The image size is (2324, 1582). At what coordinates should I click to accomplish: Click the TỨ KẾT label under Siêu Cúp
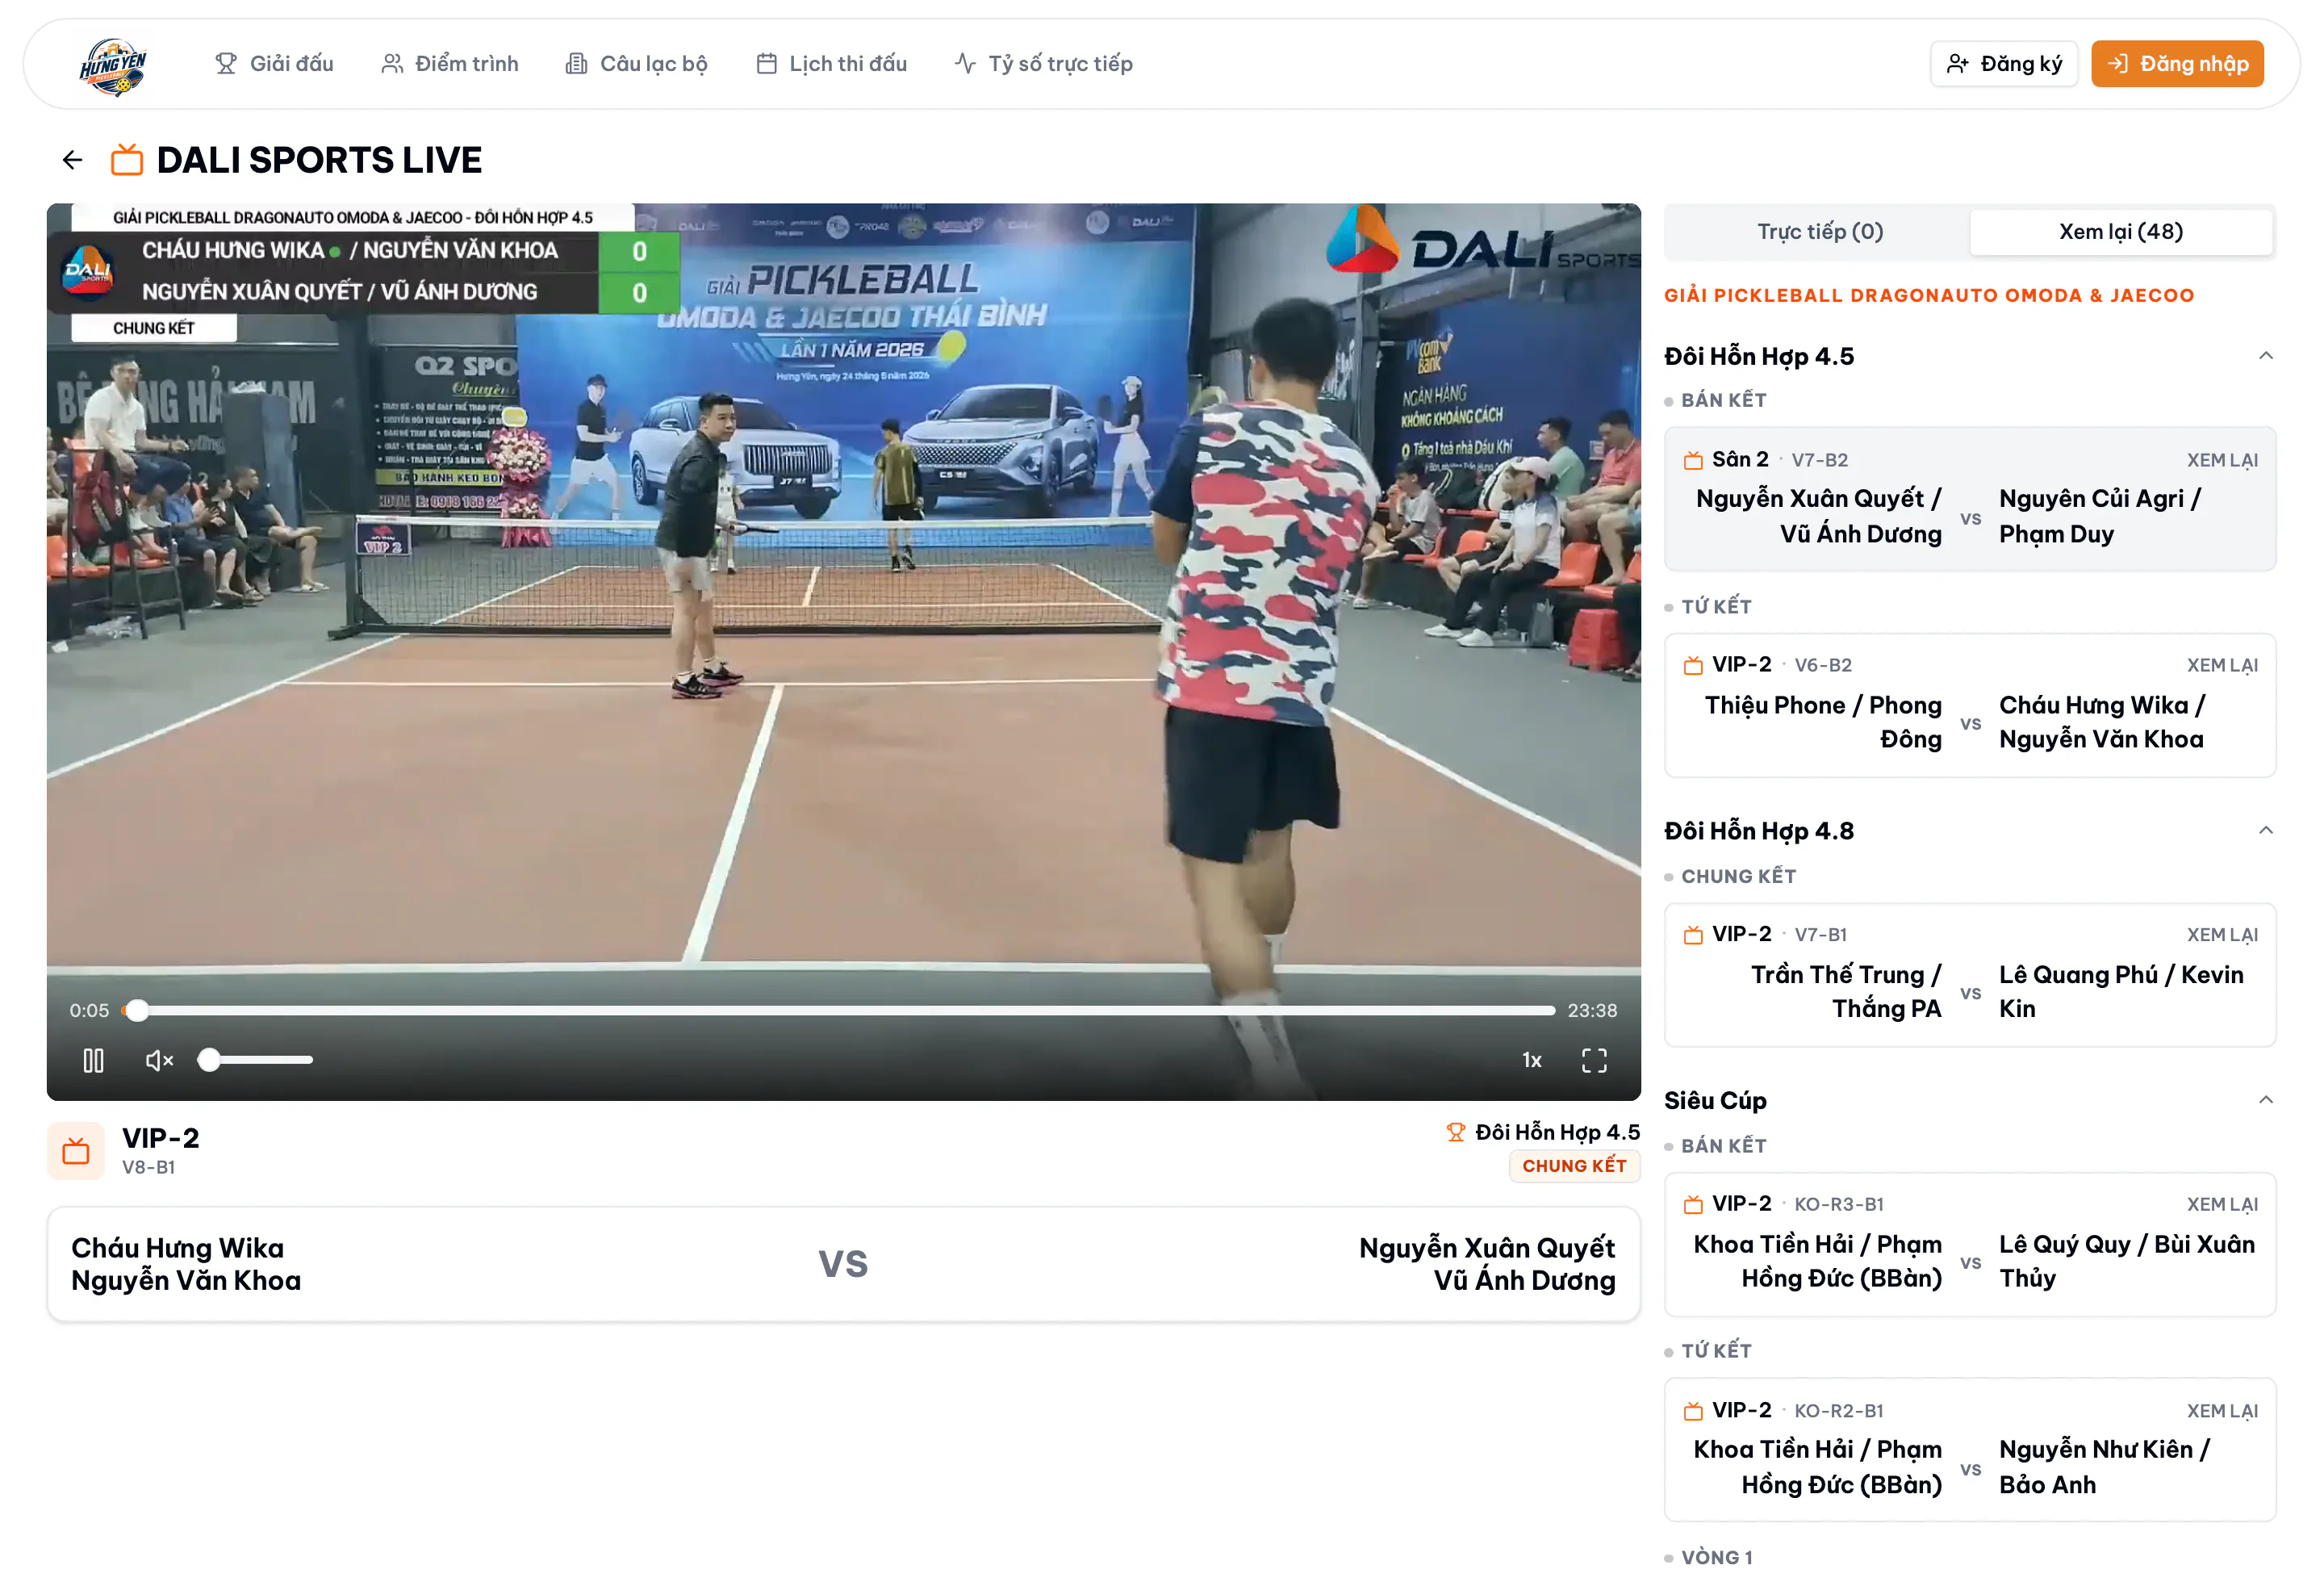point(1716,1352)
